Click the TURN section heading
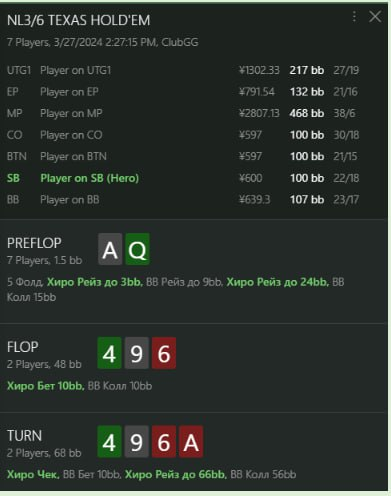Screen dimensions: 391x496 [24, 436]
